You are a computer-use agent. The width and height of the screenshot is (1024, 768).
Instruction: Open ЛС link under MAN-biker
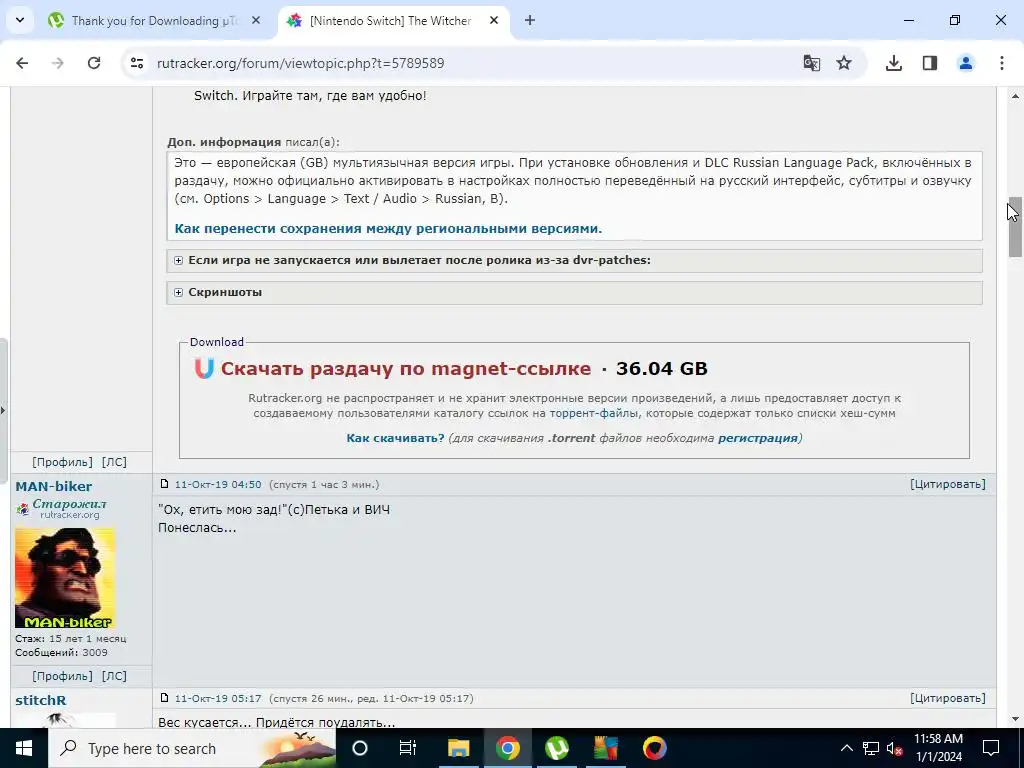[x=114, y=676]
